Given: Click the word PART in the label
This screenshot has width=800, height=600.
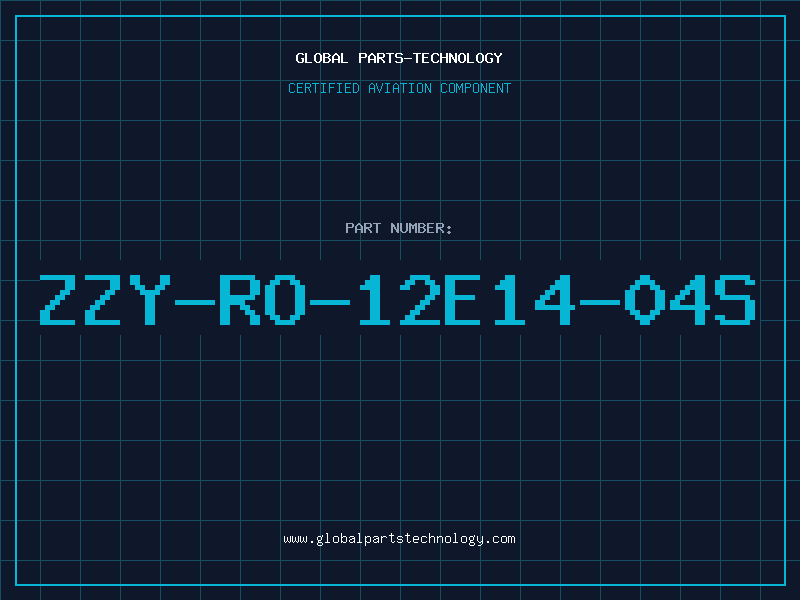Looking at the screenshot, I should (363, 228).
